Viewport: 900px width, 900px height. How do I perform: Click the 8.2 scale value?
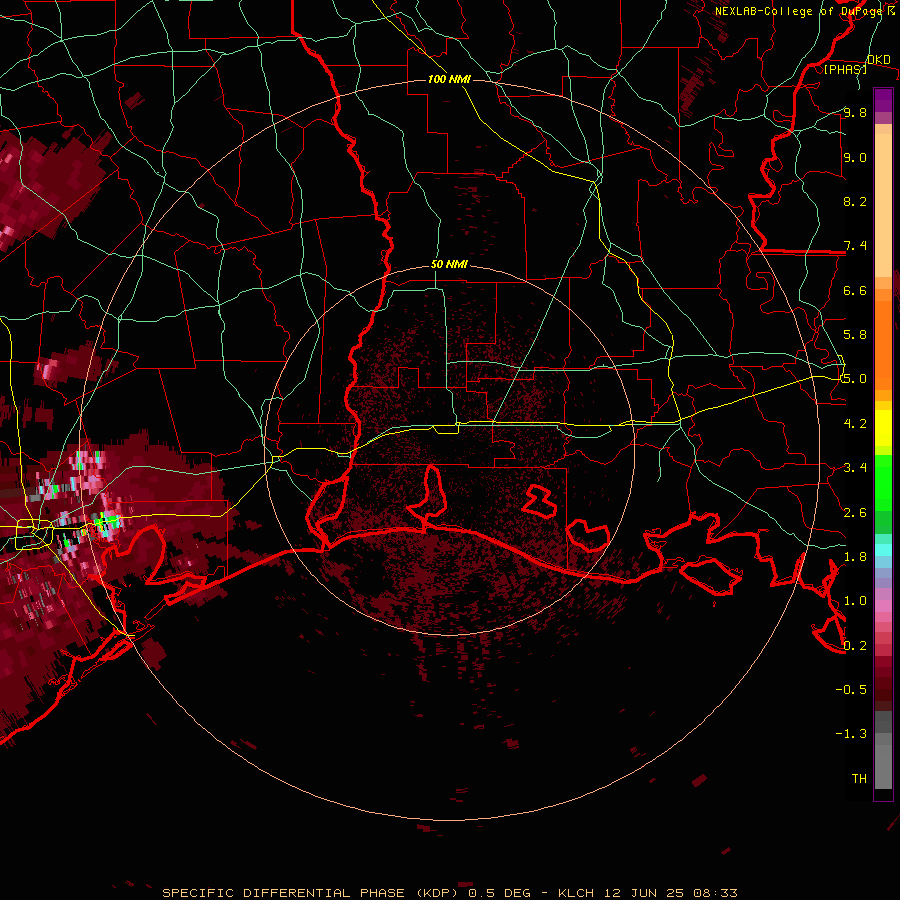pyautogui.click(x=855, y=201)
